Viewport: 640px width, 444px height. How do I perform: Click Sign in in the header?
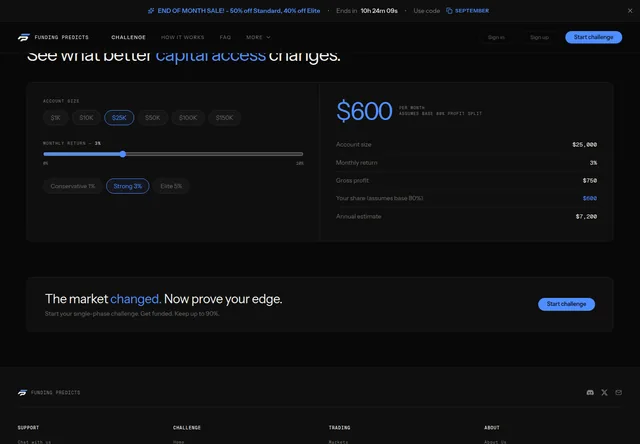[496, 37]
